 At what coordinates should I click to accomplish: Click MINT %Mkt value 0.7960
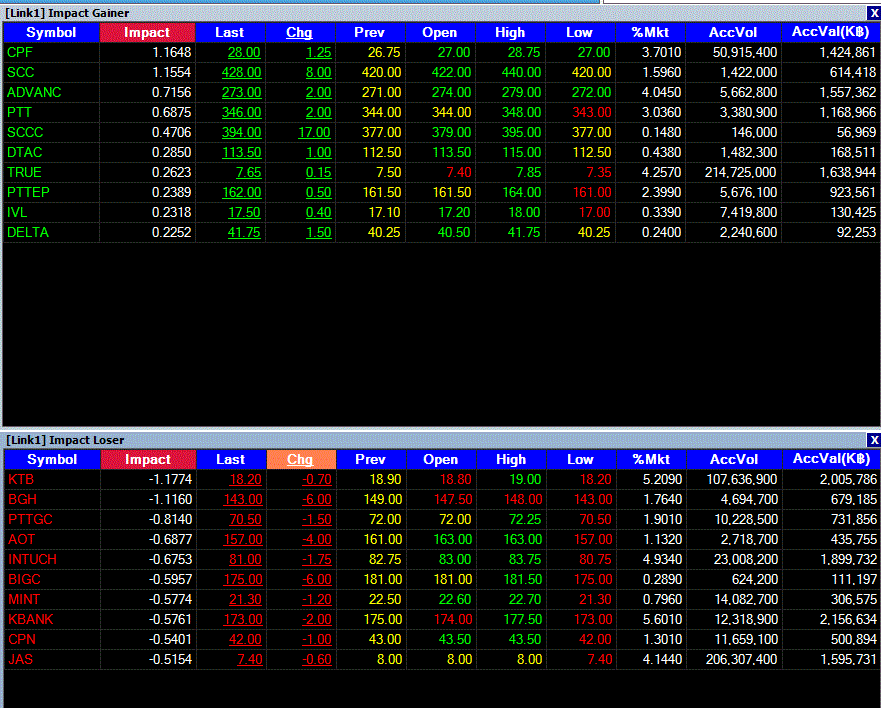pyautogui.click(x=662, y=600)
